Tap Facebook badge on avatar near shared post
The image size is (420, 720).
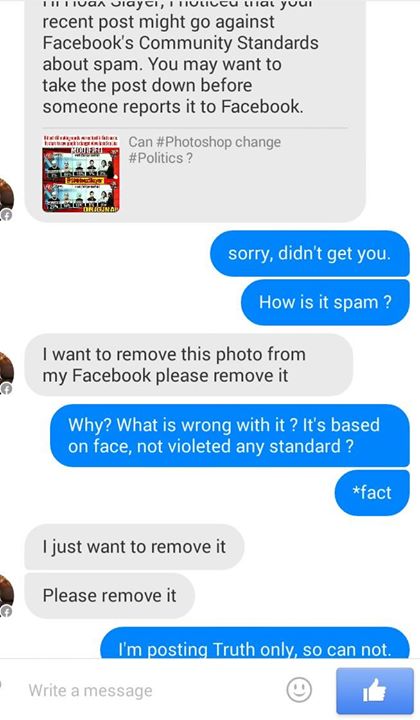pos(6,215)
